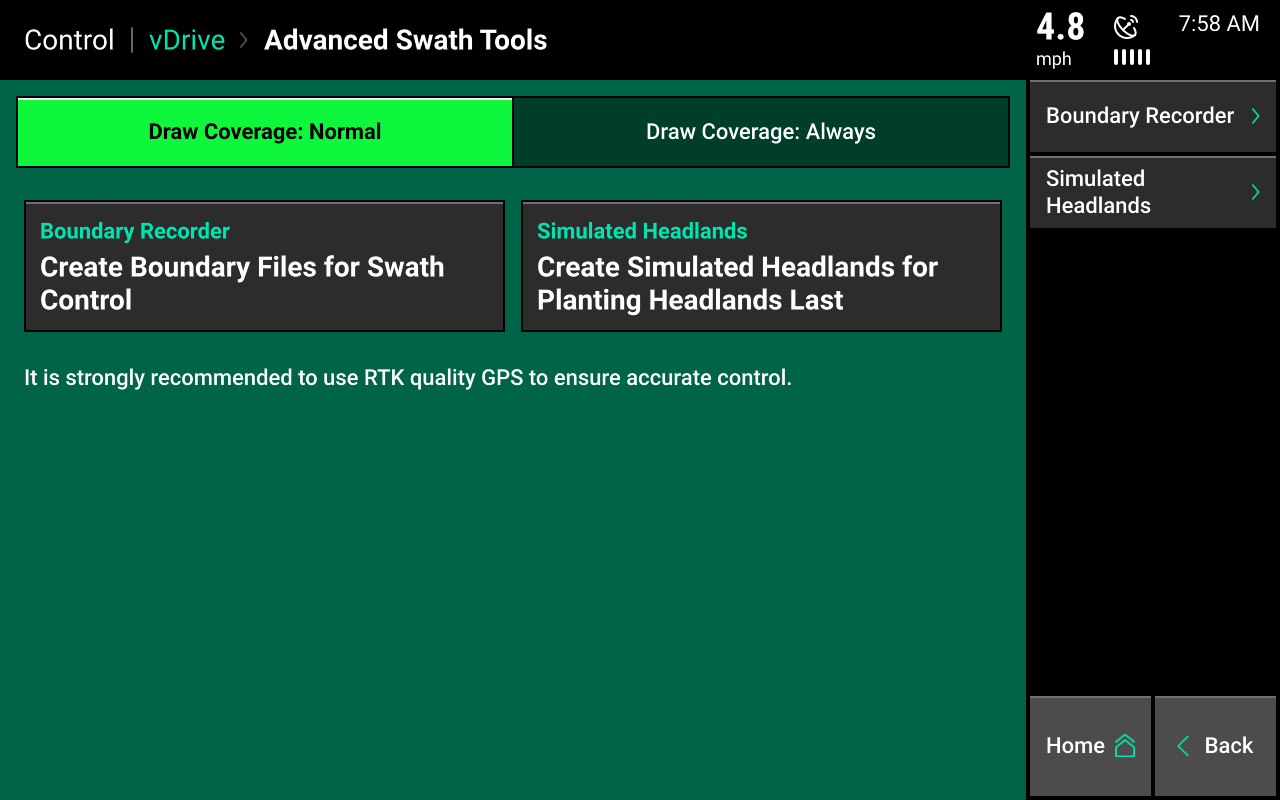Click the house icon on Home button

click(1125, 746)
